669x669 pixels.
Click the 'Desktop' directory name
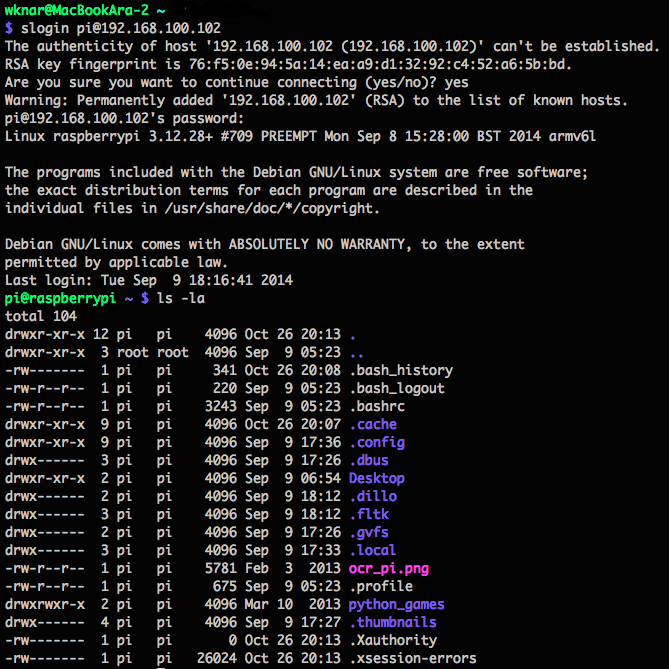(x=376, y=478)
